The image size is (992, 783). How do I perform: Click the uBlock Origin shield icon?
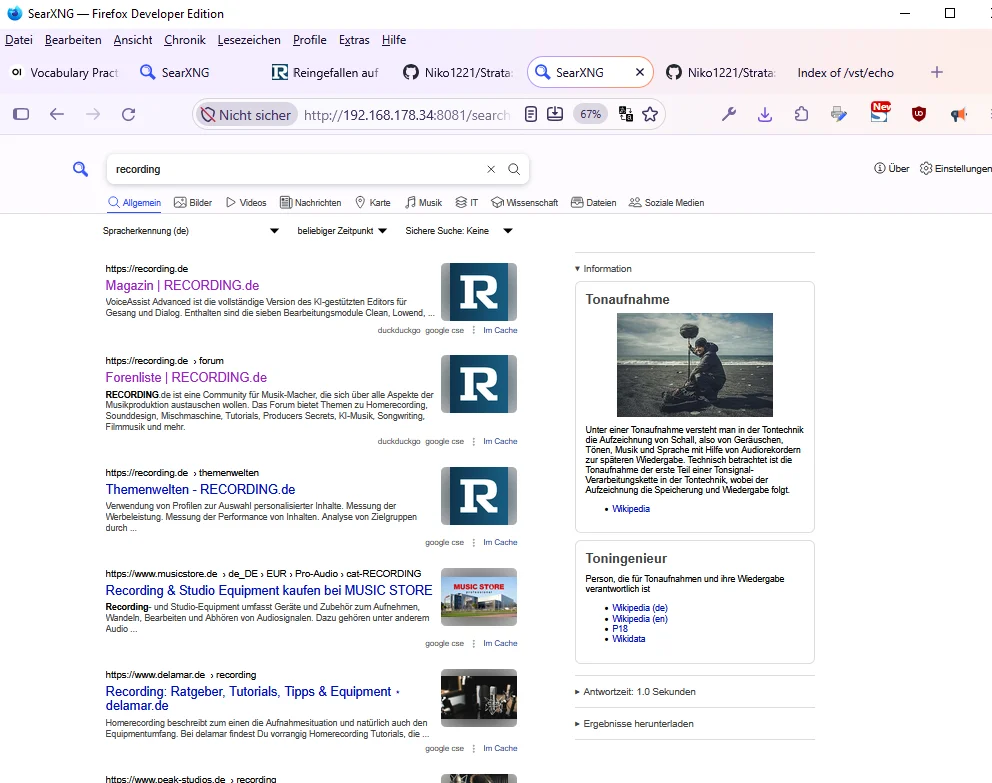(x=919, y=114)
